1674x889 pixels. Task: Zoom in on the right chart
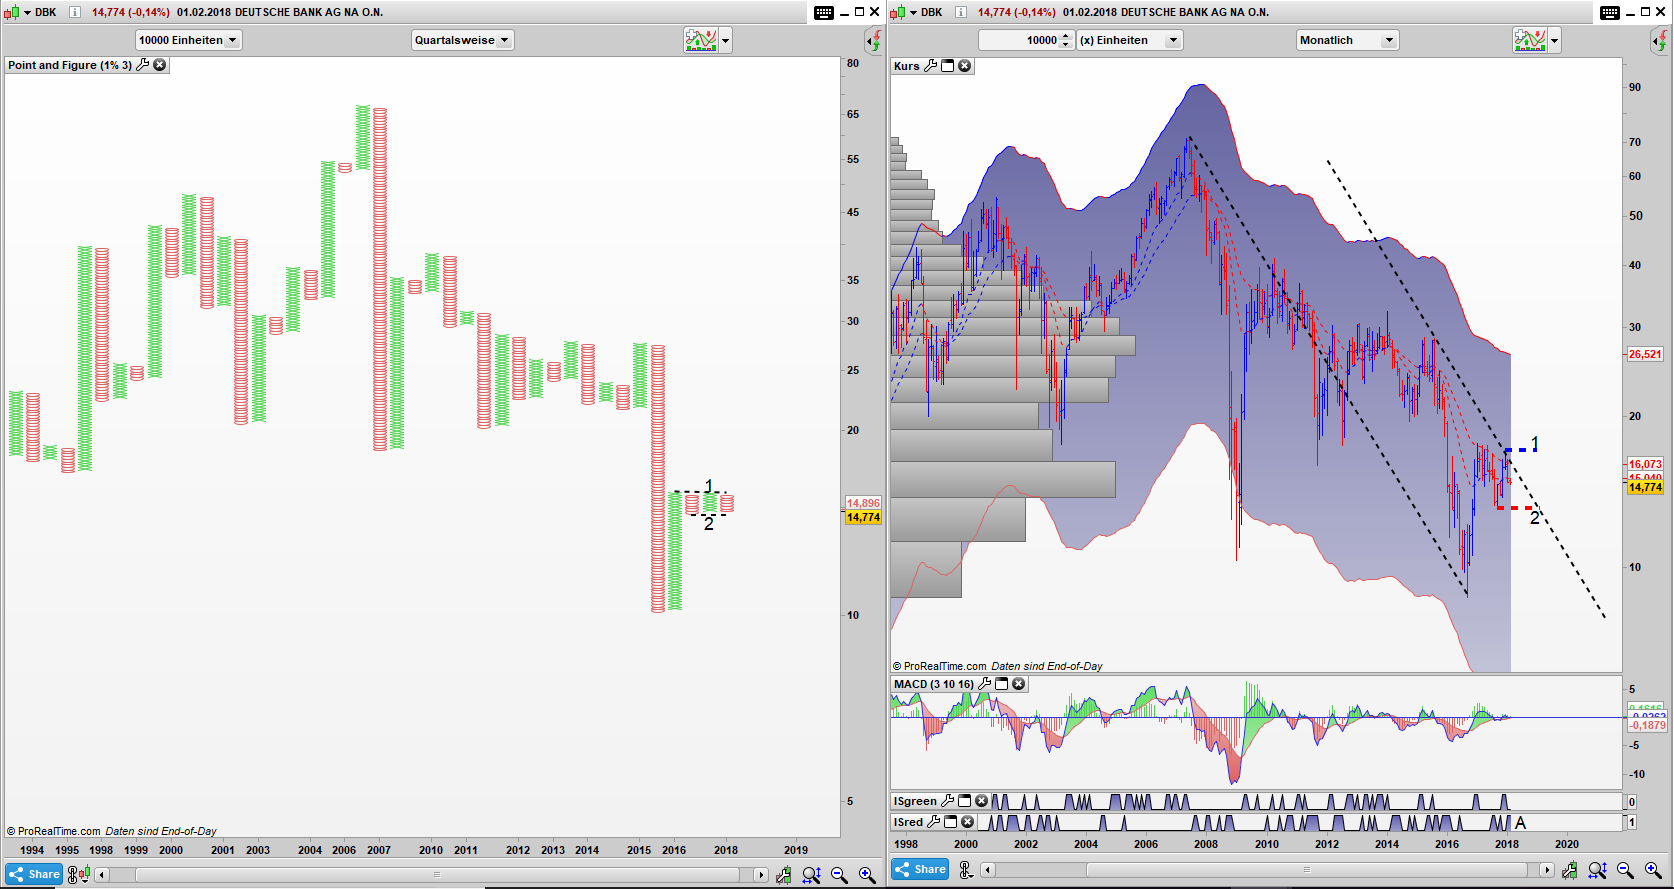click(x=1653, y=871)
